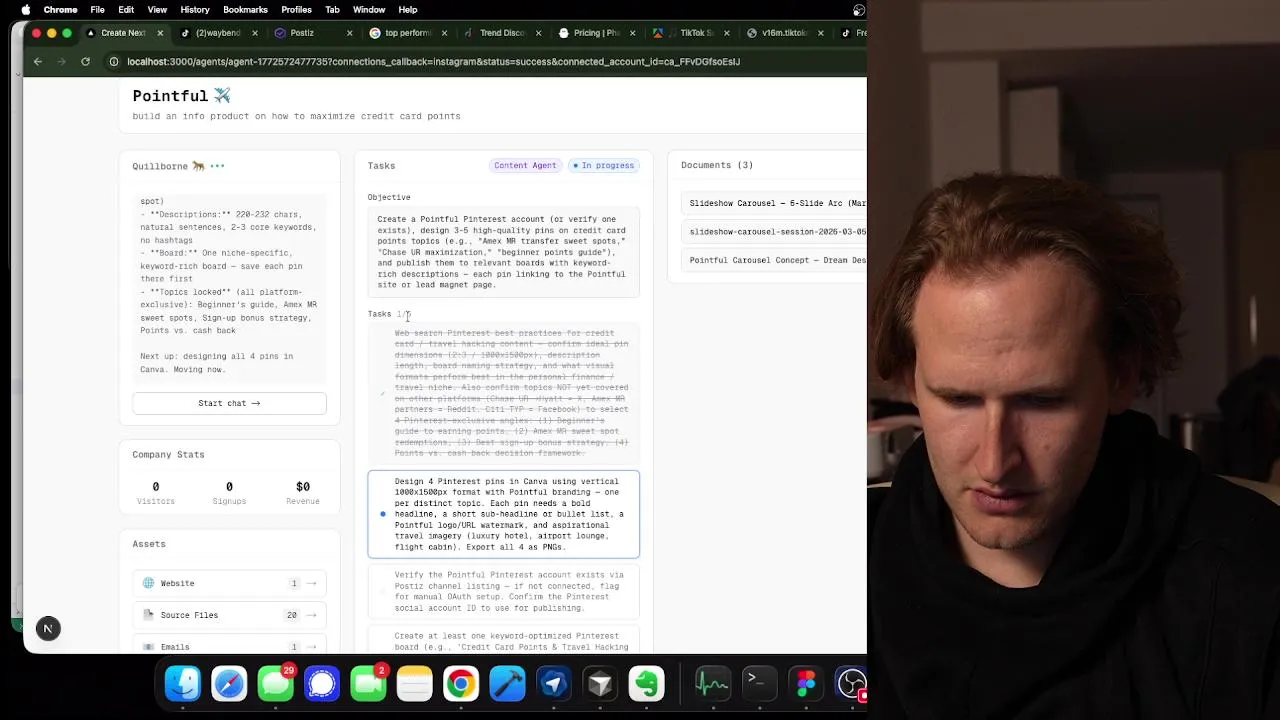1280x720 pixels.
Task: Switch to the v16m.tiktok tab
Action: [785, 33]
